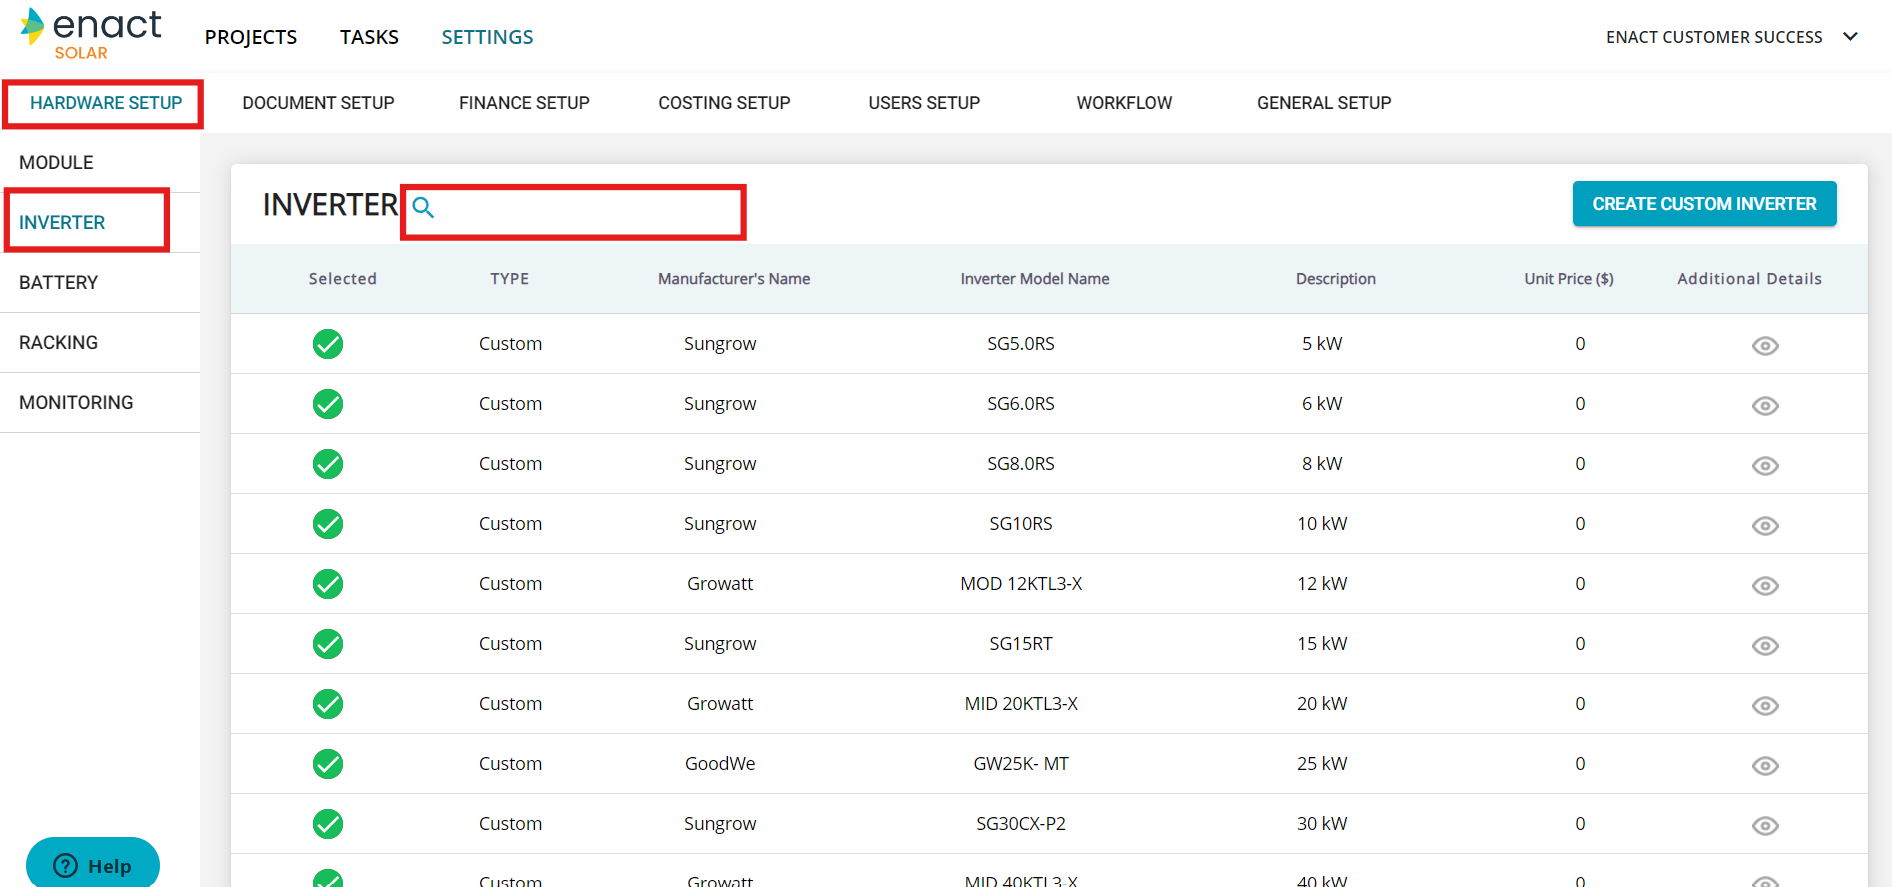1892x887 pixels.
Task: Deselect the Sungrow SG6.0RS inverter checkmark
Action: (x=328, y=404)
